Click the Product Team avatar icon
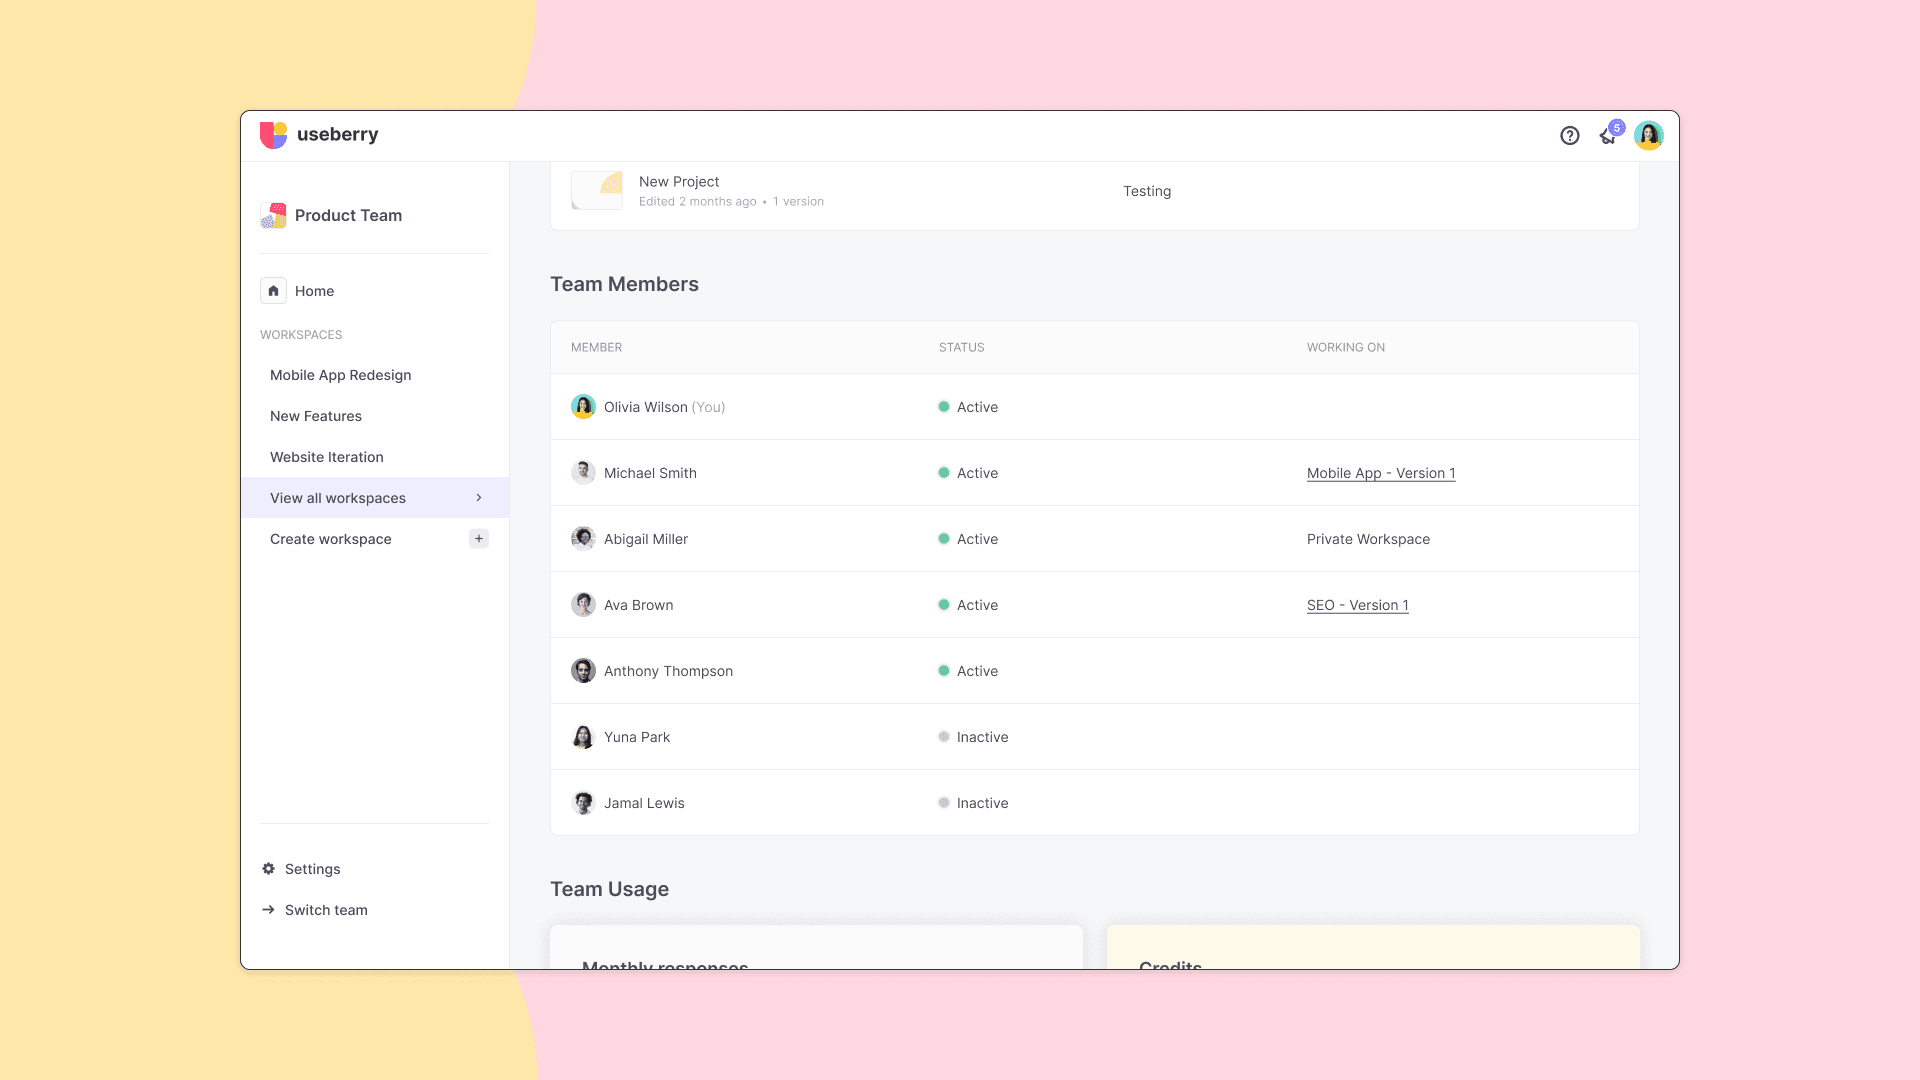The image size is (1920, 1080). 273,215
